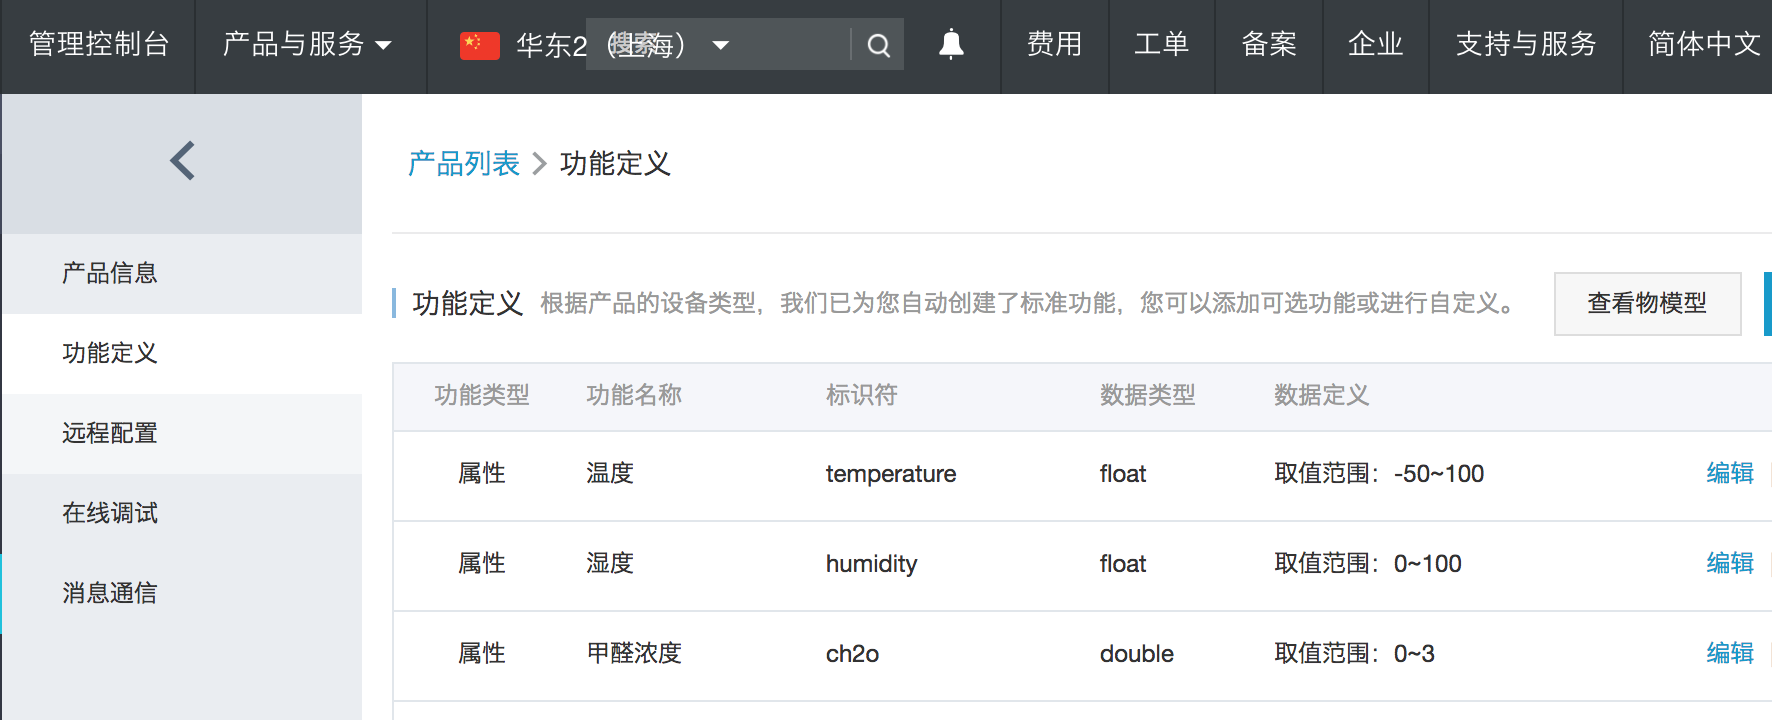Open 管理控制台 home

(99, 44)
